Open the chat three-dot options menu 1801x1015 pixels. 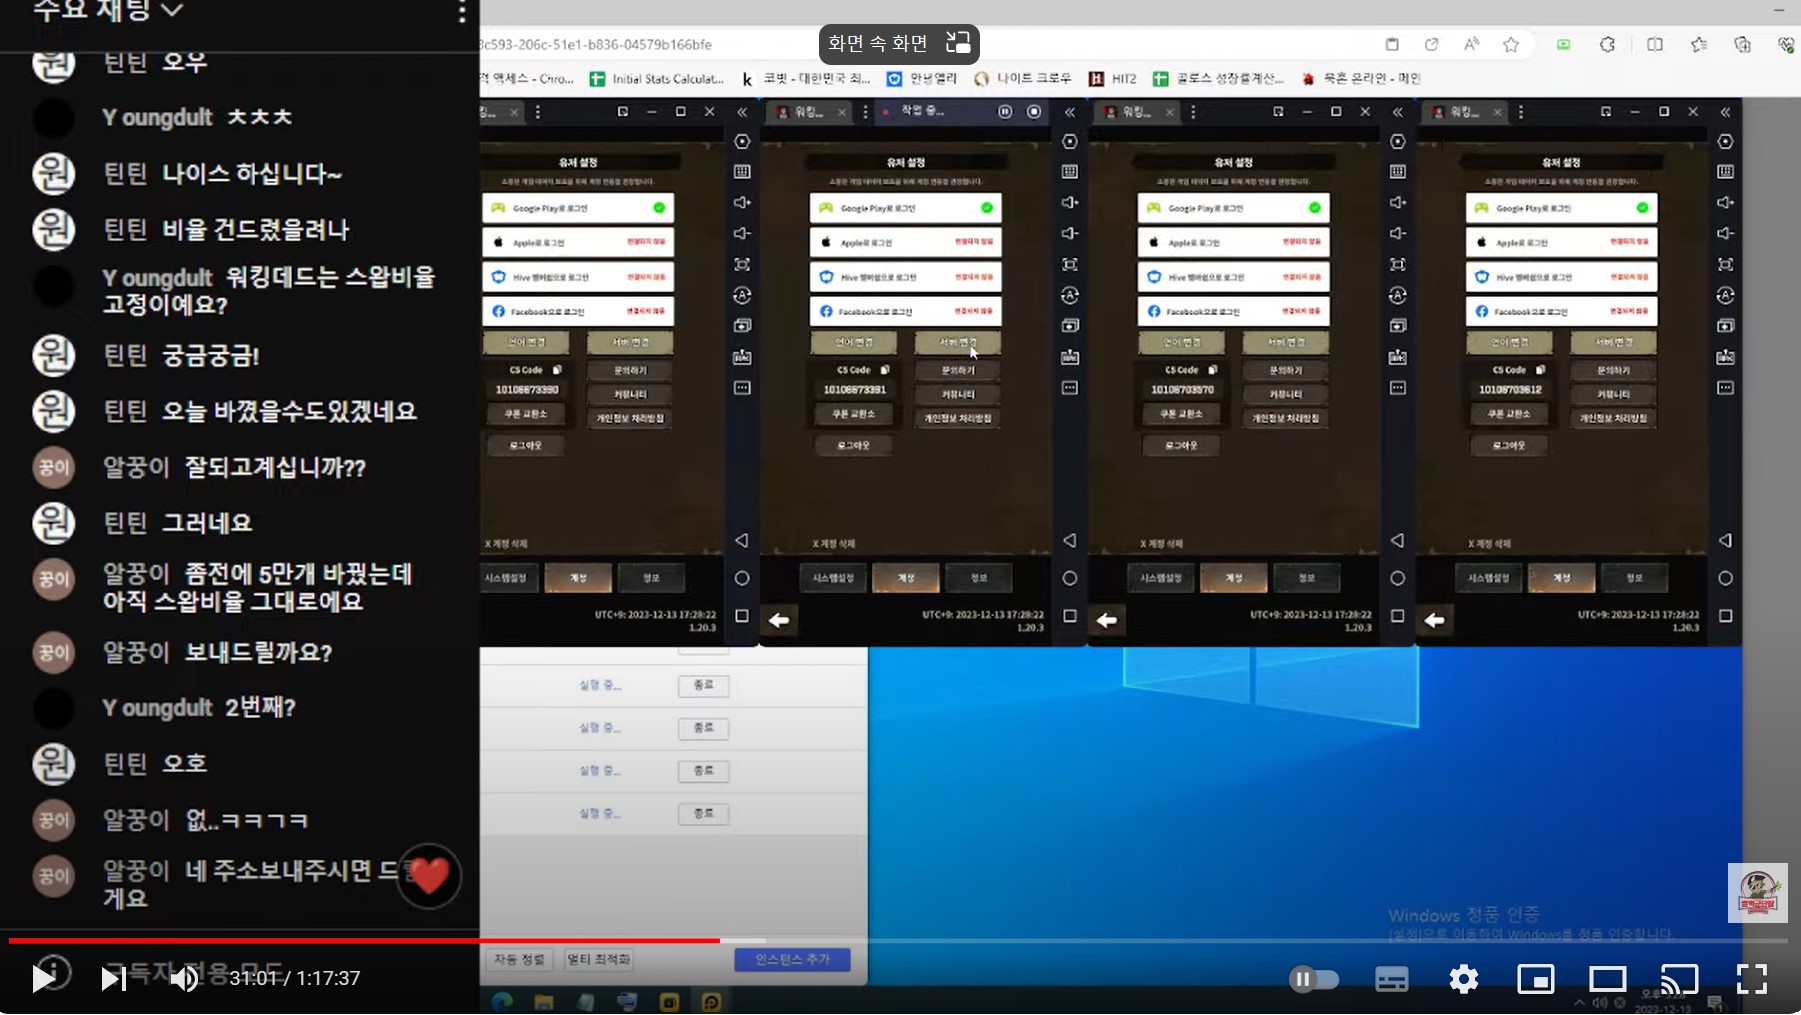pyautogui.click(x=461, y=12)
